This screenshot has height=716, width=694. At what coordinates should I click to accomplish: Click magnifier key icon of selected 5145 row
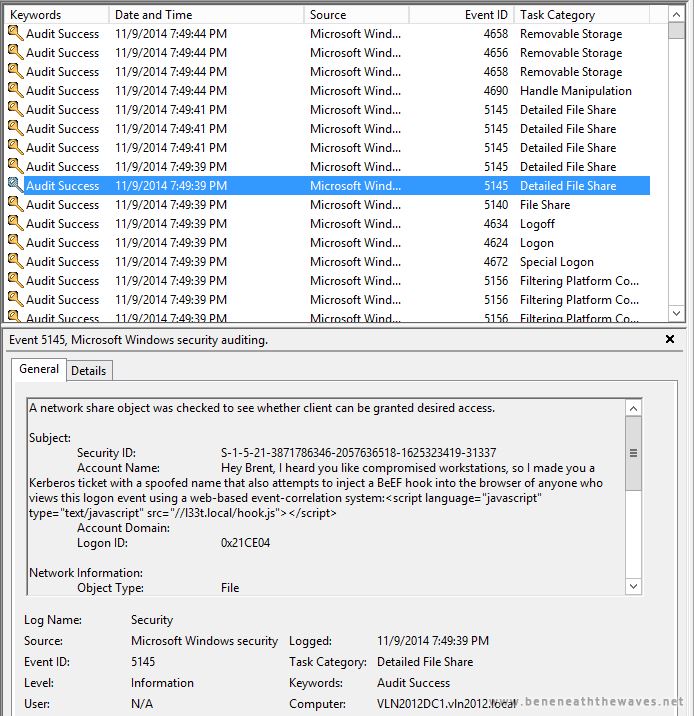[x=16, y=185]
